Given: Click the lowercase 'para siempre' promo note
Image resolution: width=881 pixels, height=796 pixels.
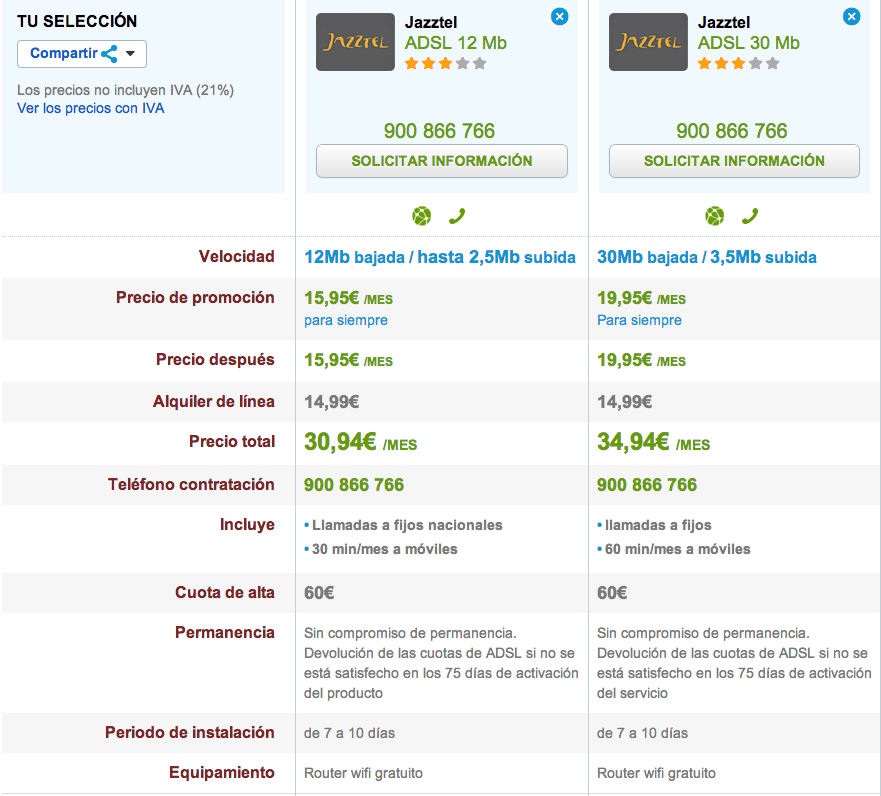Looking at the screenshot, I should point(346,320).
